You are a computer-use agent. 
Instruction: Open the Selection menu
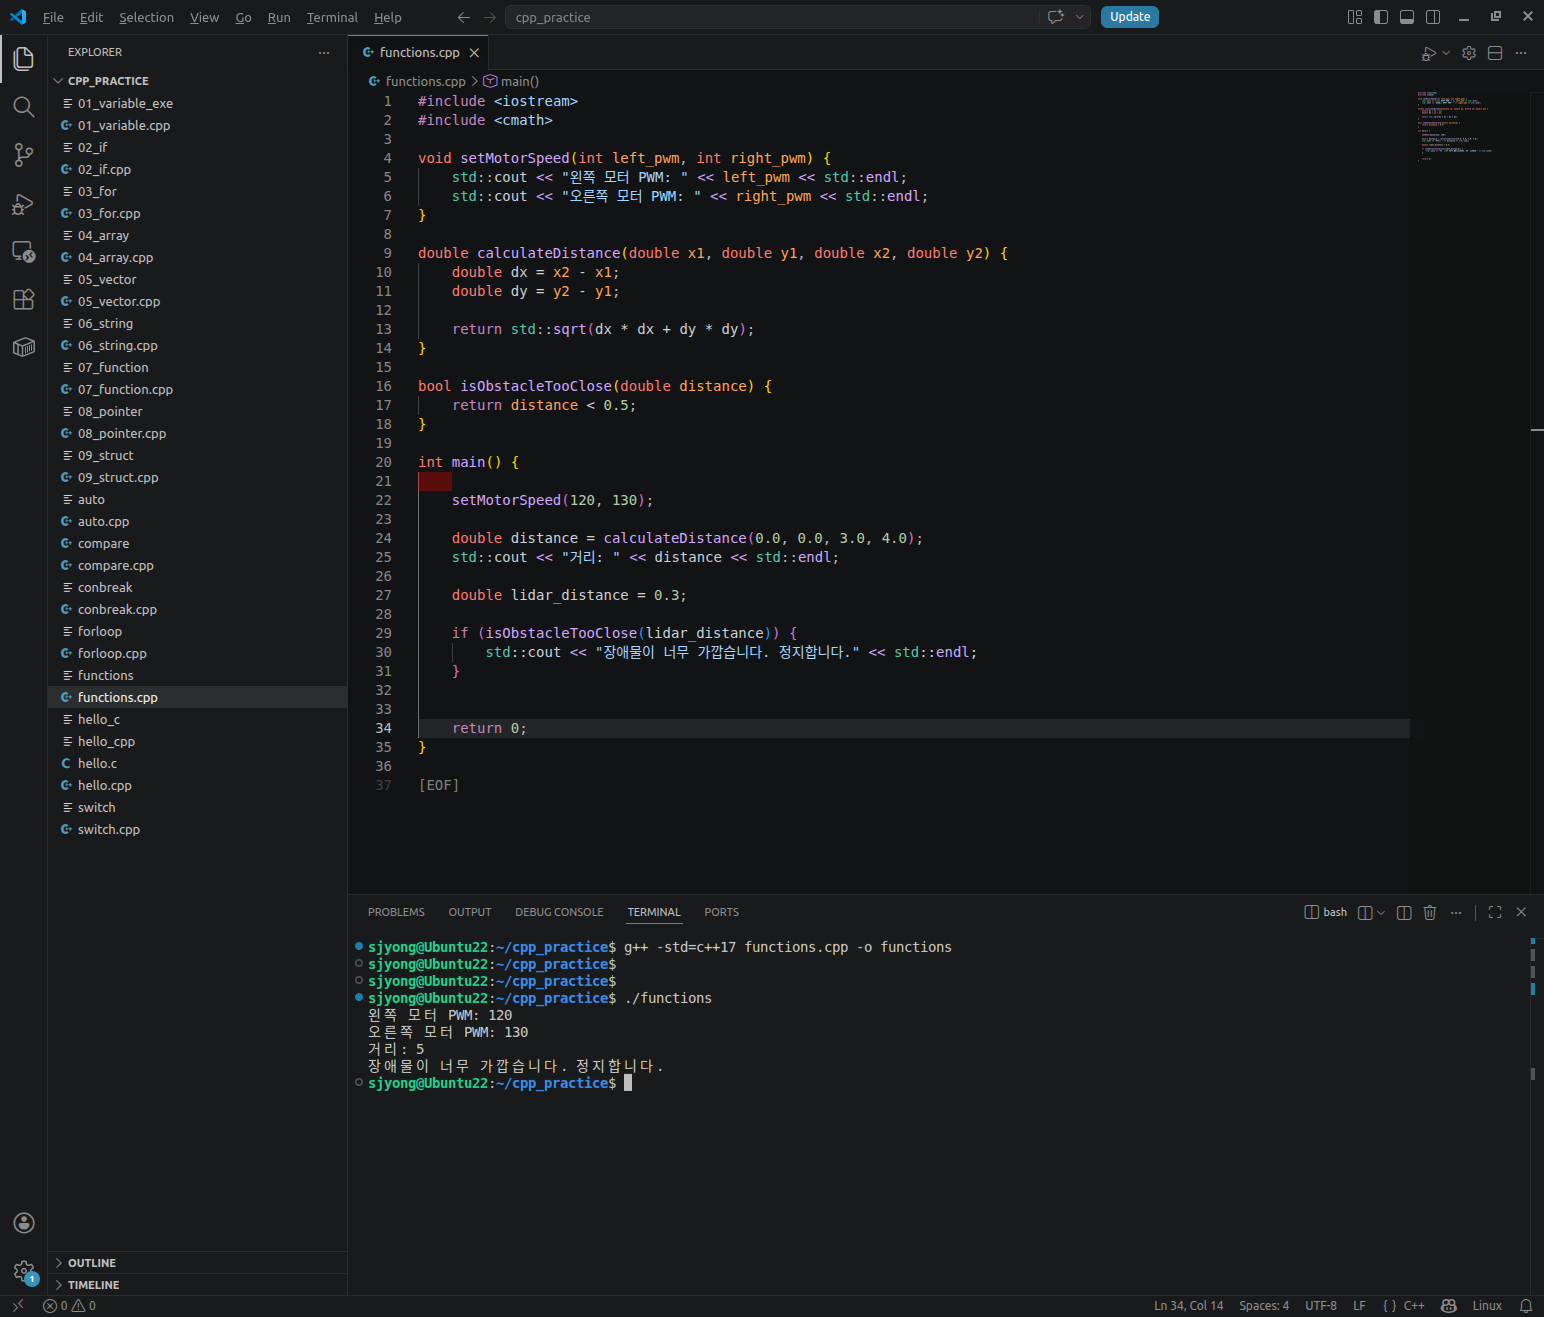(x=146, y=17)
